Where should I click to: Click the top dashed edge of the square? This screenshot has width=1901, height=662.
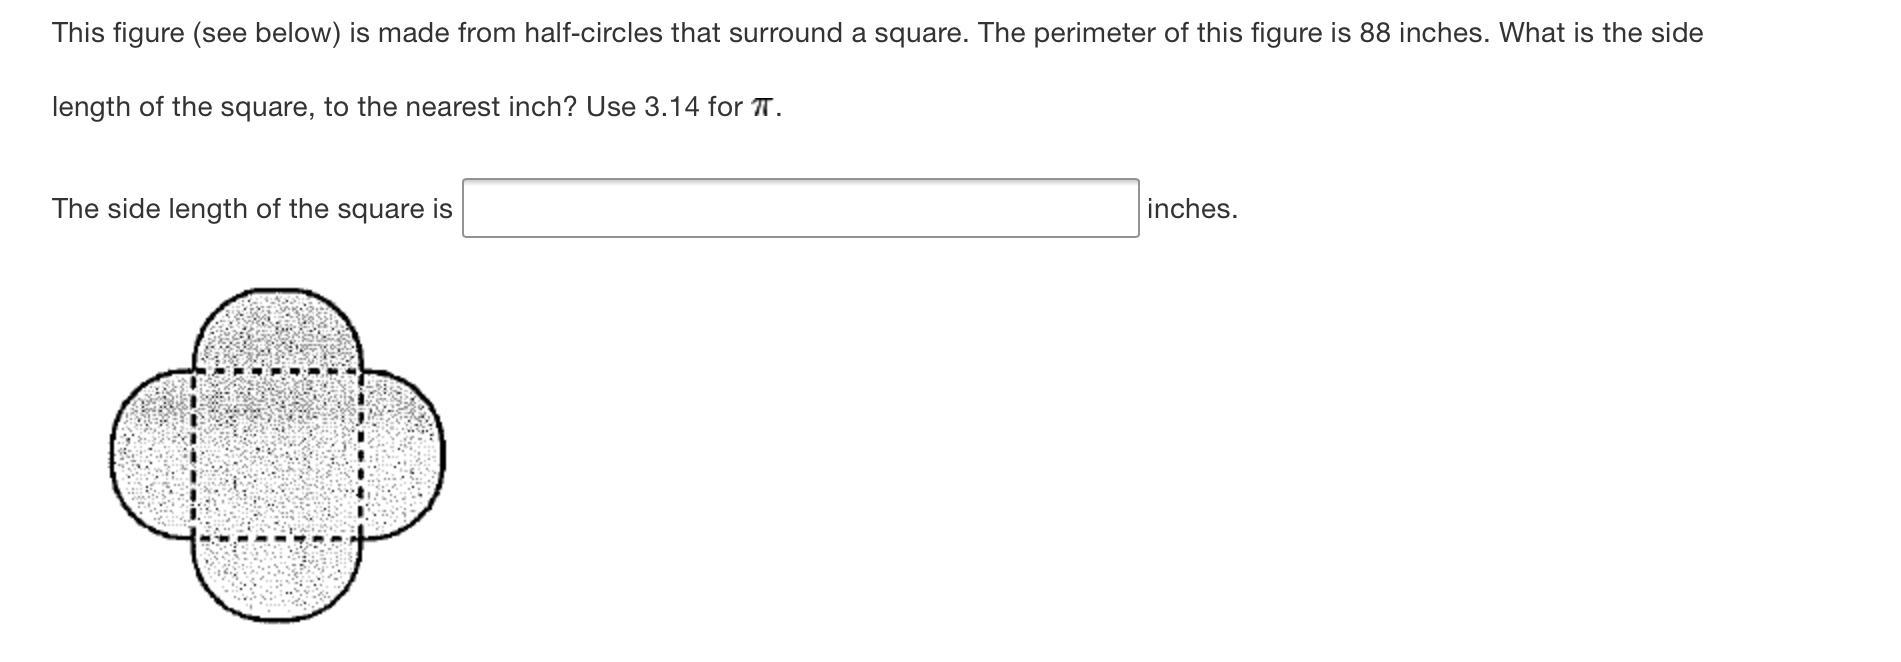click(277, 372)
